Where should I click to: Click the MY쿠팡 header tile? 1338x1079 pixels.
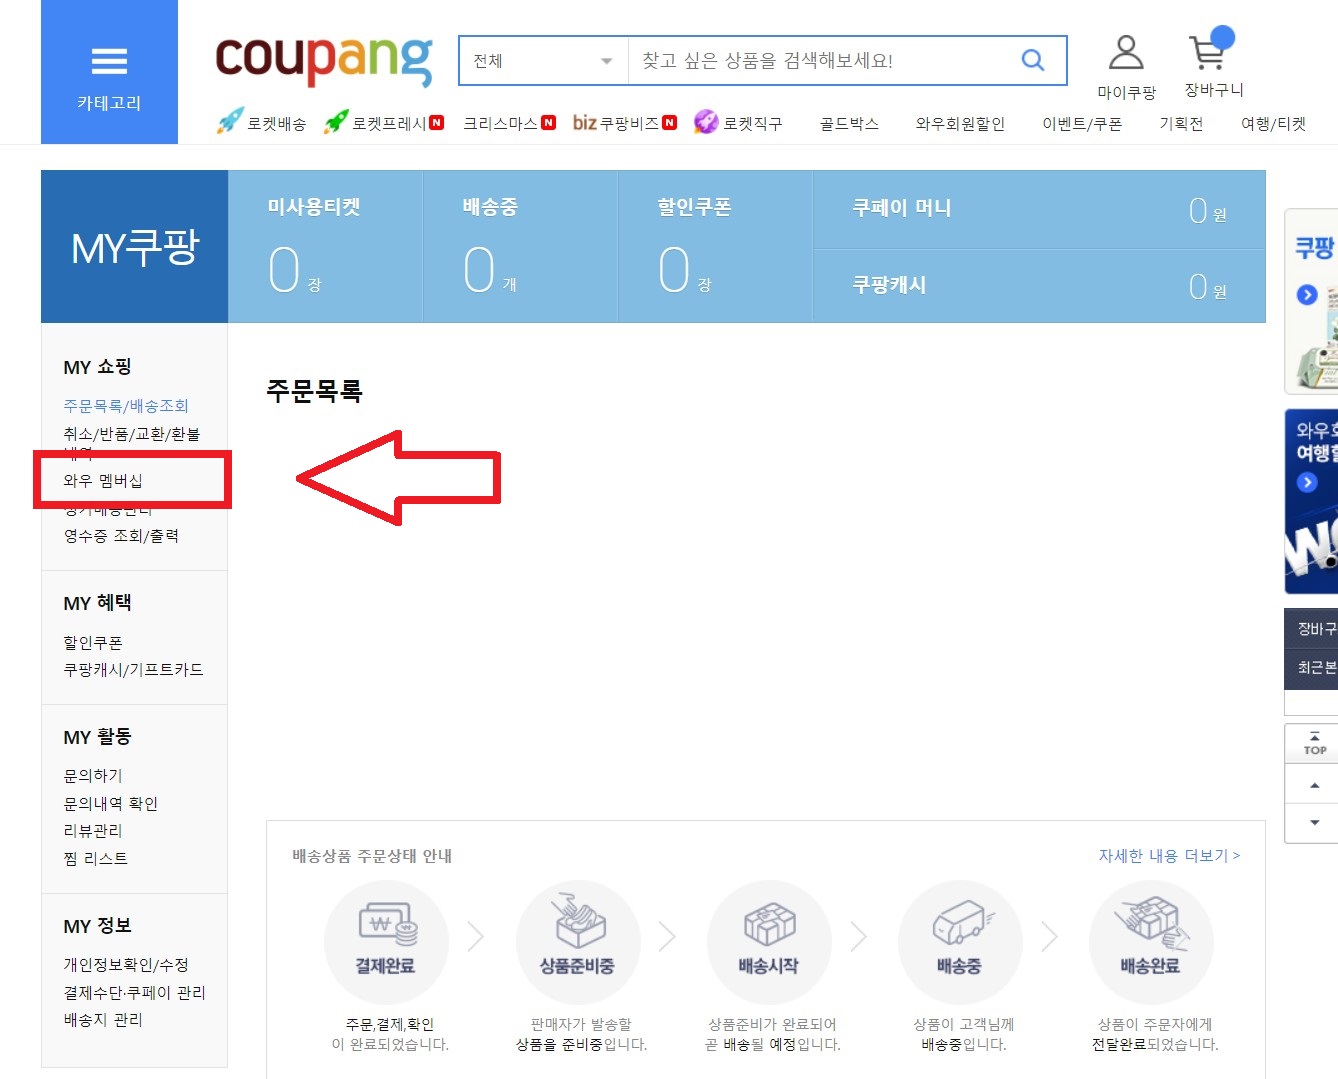click(x=135, y=246)
